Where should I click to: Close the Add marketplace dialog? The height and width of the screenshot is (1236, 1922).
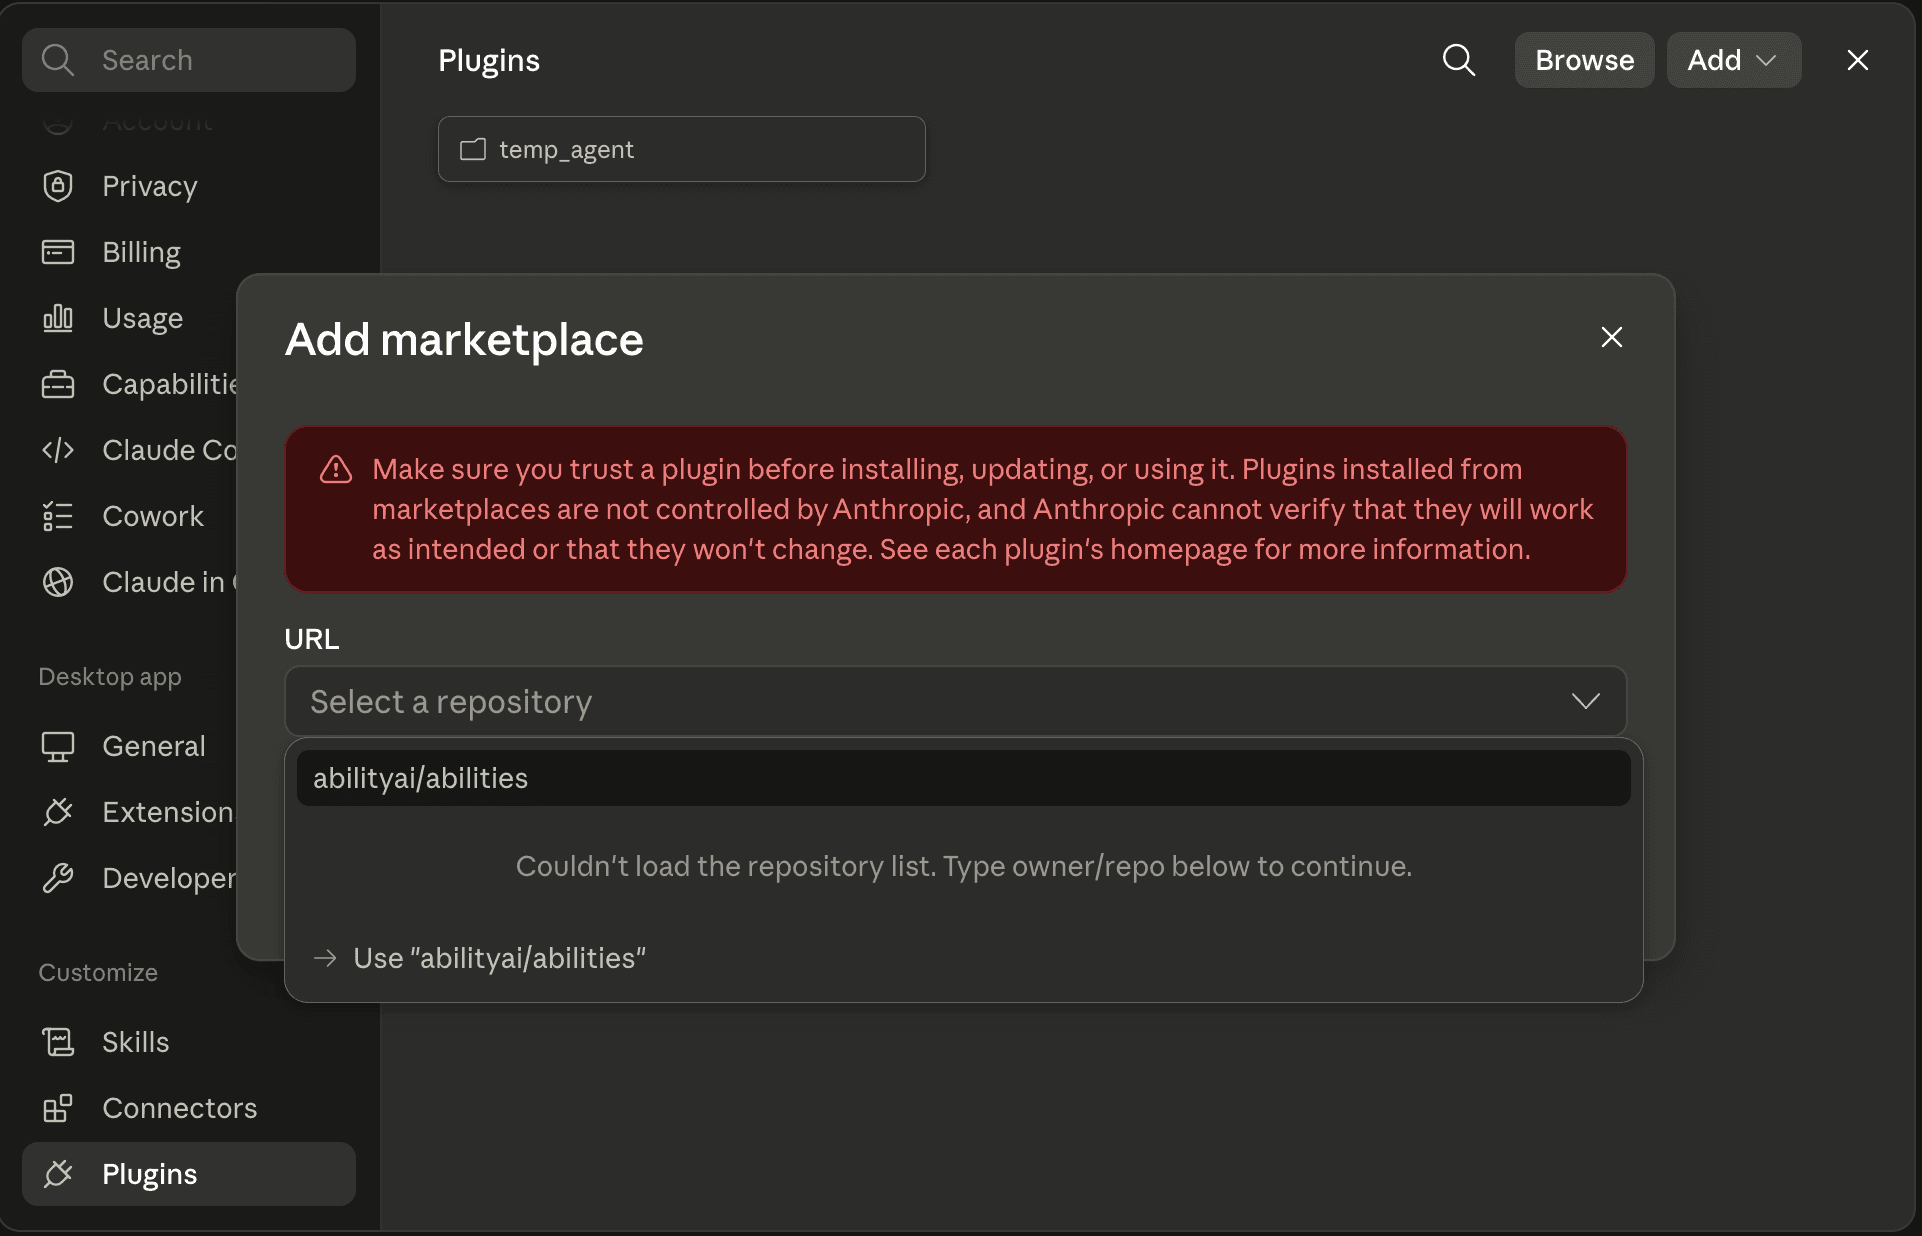pyautogui.click(x=1612, y=337)
